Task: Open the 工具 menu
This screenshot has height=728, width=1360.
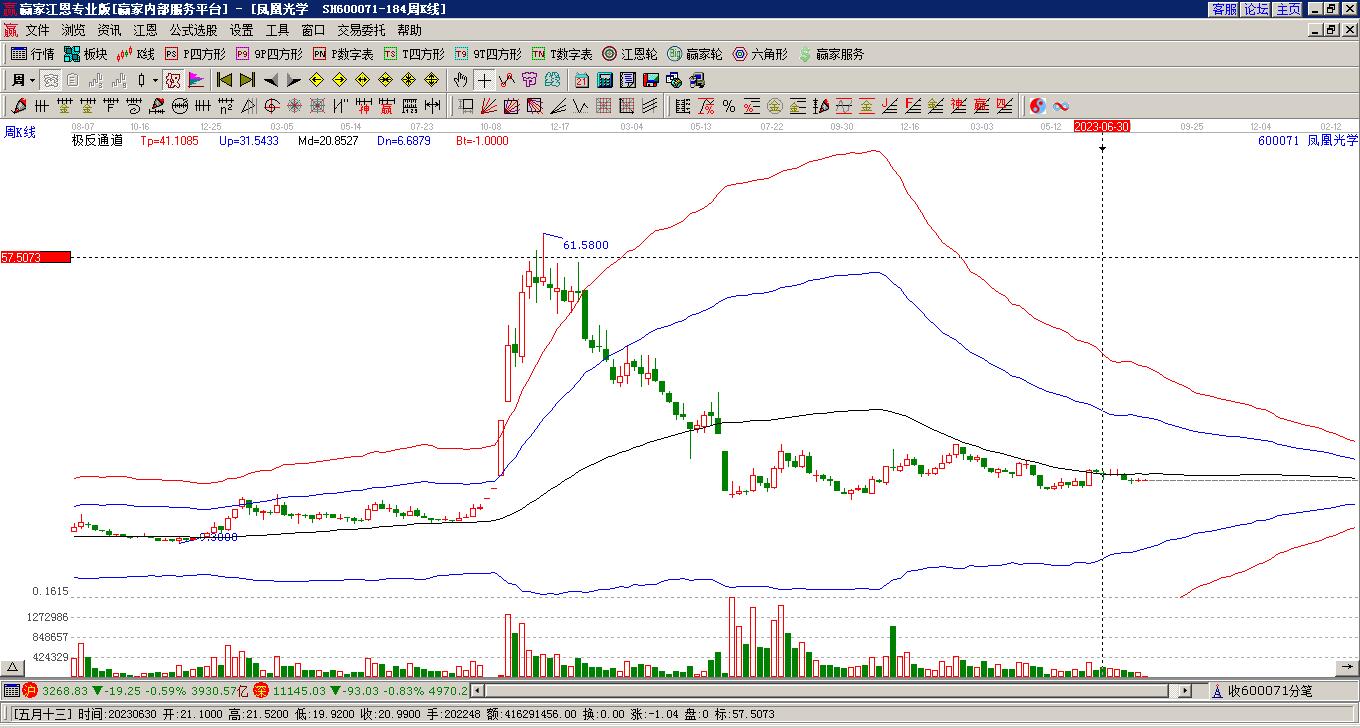Action: click(x=277, y=31)
